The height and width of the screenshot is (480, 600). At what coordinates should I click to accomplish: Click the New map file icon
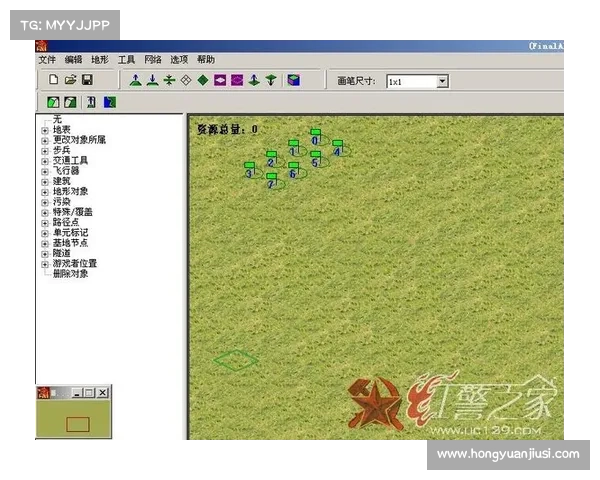[x=53, y=80]
